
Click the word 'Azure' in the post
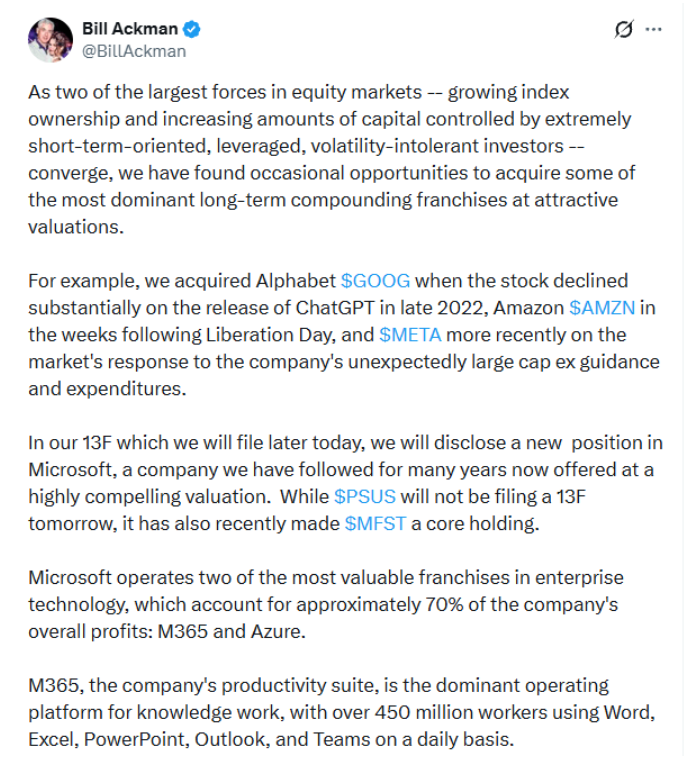click(x=278, y=632)
